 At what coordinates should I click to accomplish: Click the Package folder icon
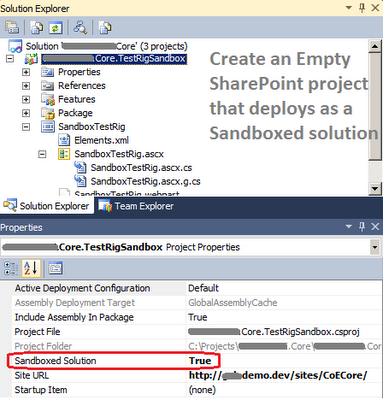coord(48,113)
